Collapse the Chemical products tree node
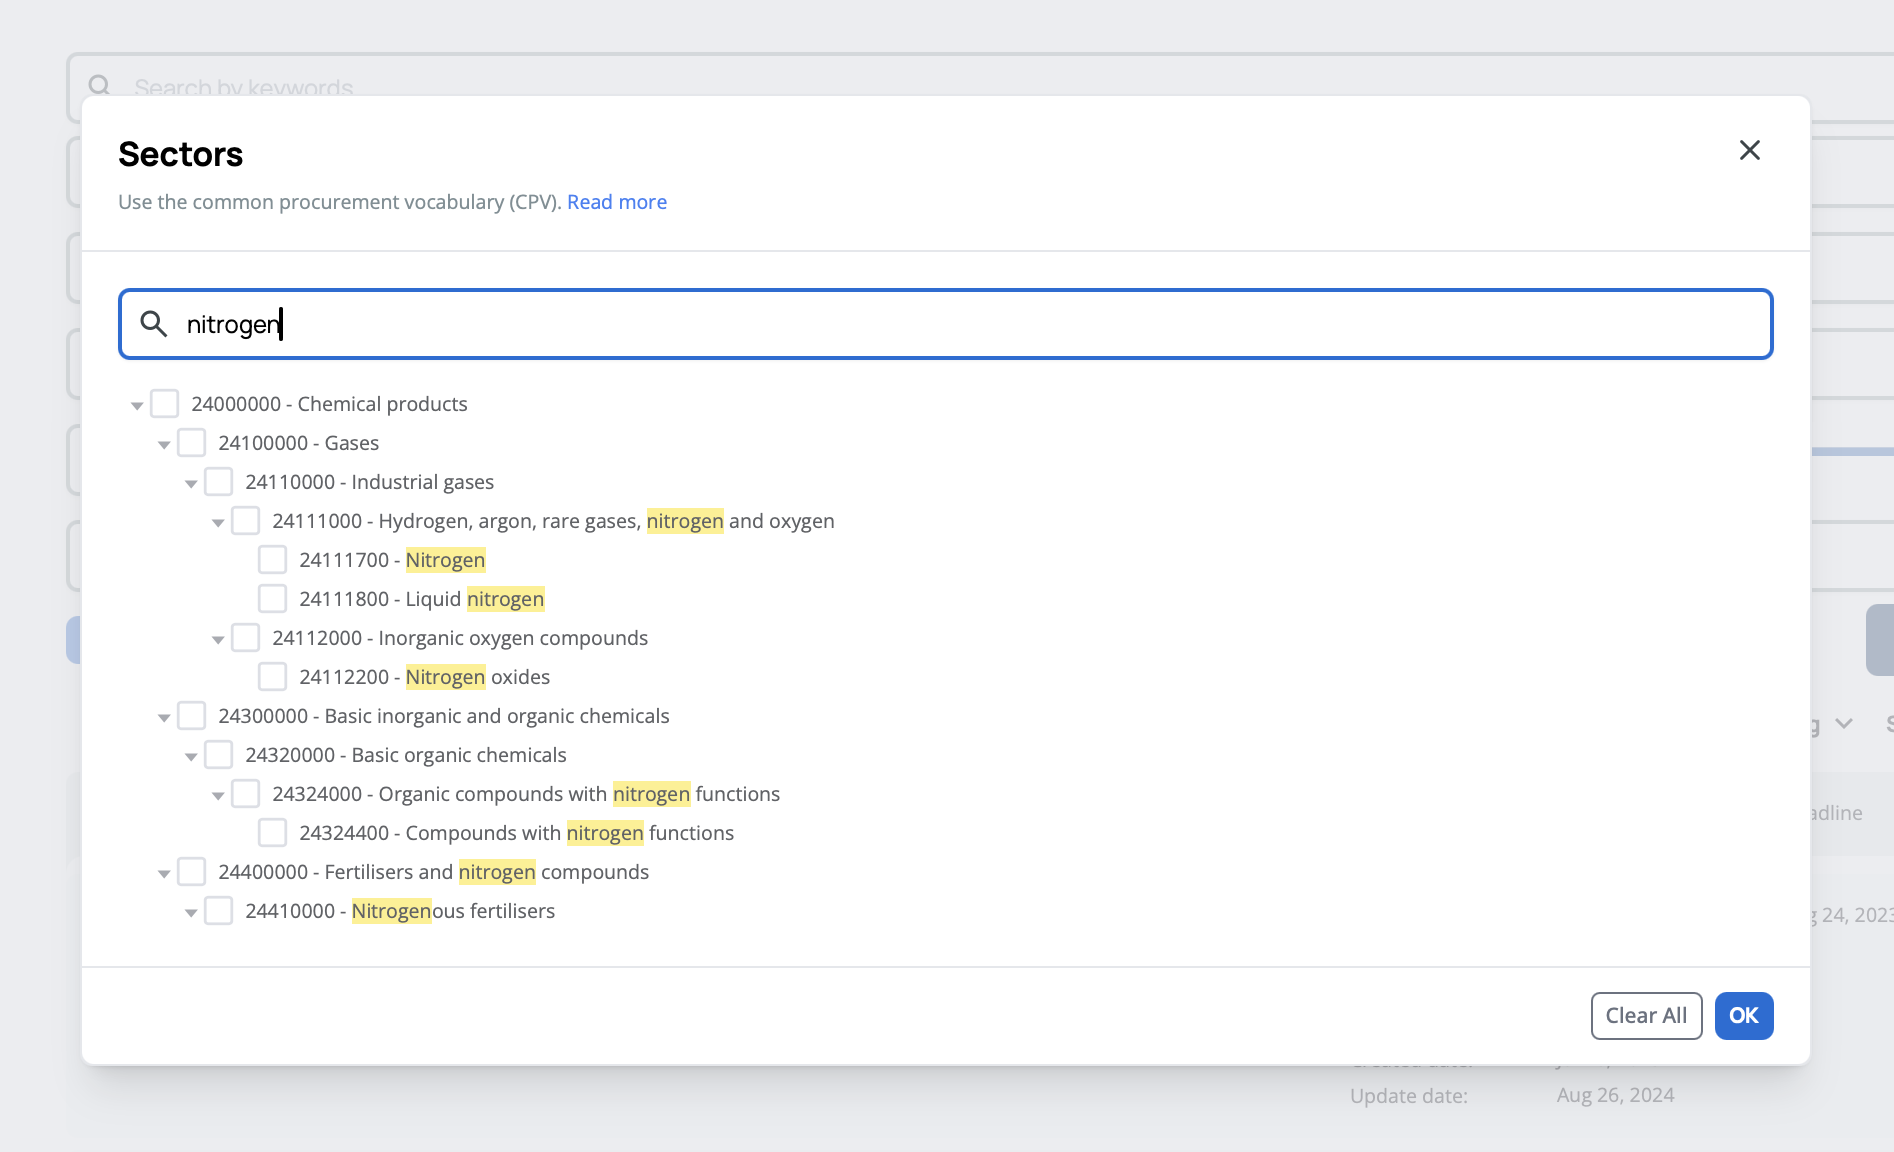This screenshot has height=1152, width=1894. point(137,405)
